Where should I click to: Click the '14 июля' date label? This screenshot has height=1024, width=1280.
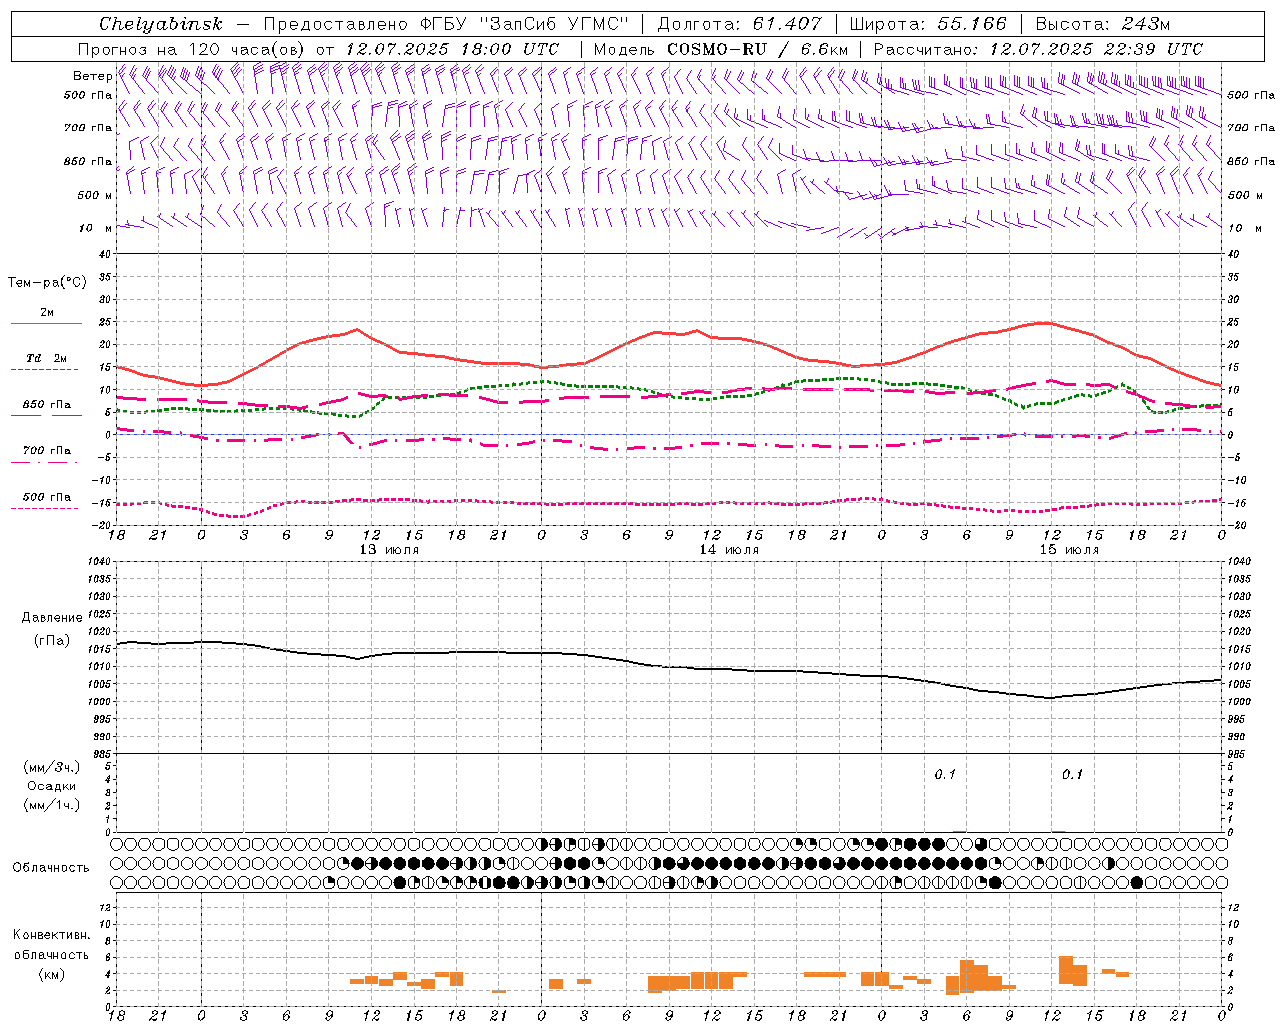click(729, 550)
